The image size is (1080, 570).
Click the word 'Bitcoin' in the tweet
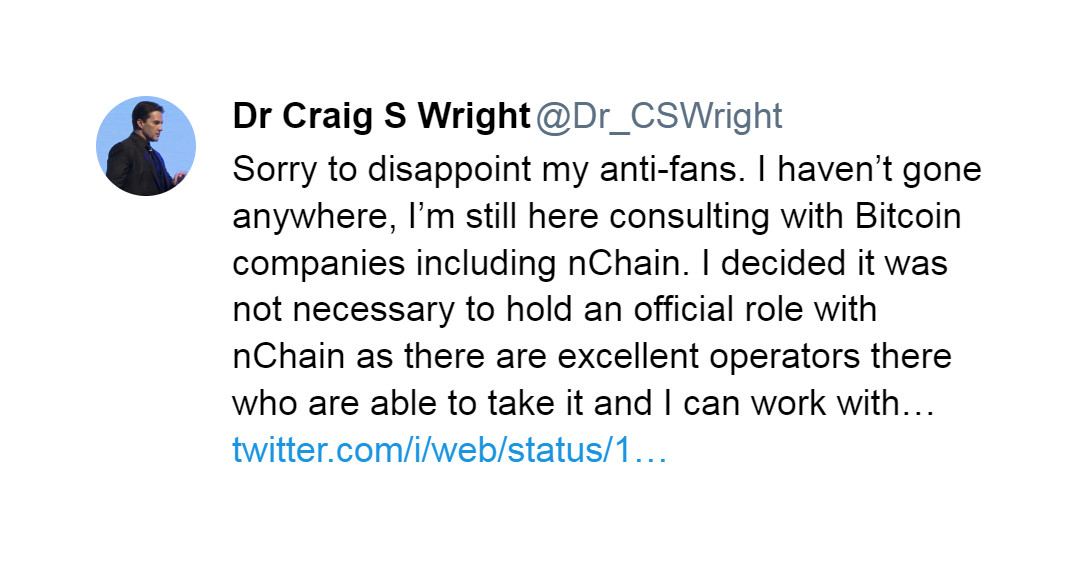click(908, 216)
